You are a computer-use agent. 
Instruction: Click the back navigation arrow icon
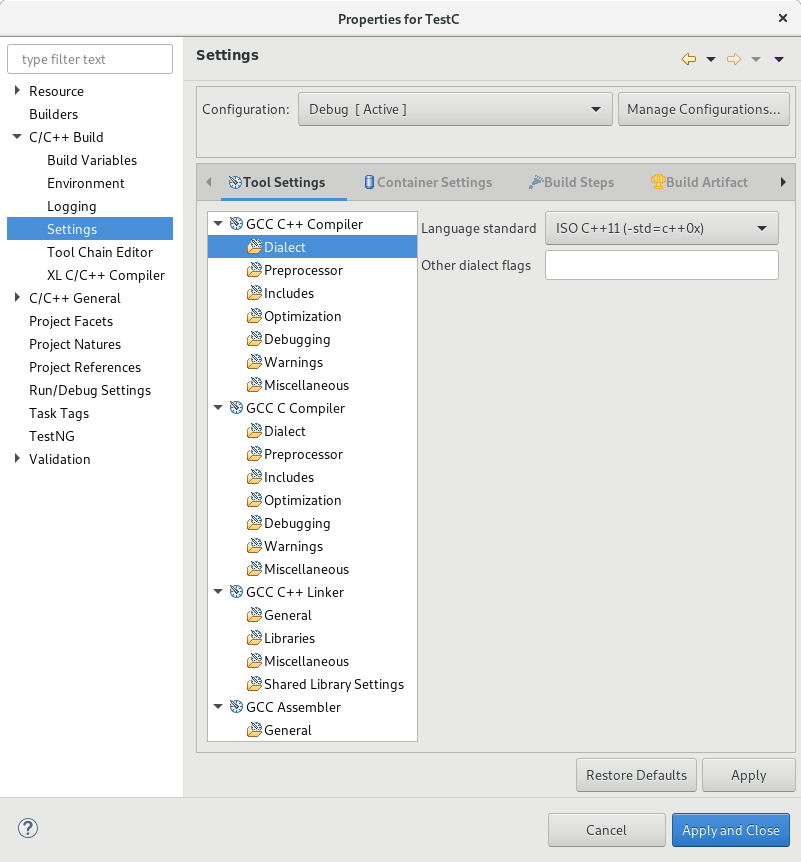(688, 59)
